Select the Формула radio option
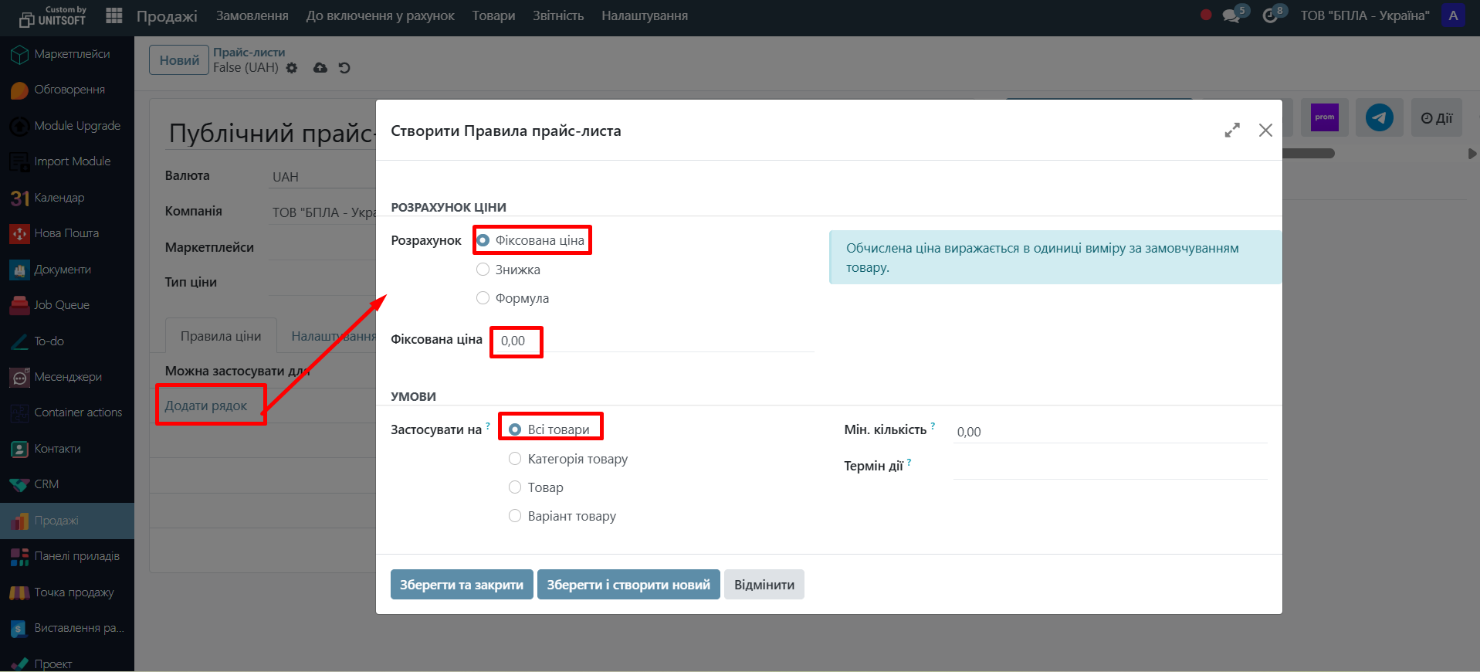1480x672 pixels. click(483, 298)
